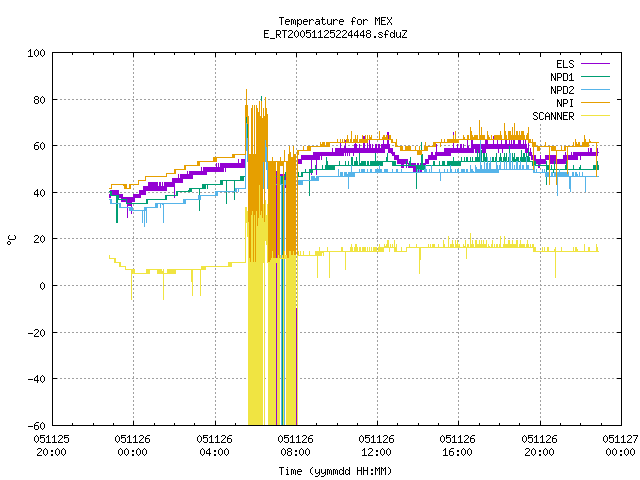Click the y-axis value 0
Image resolution: width=640 pixels, height=480 pixels.
point(42,286)
